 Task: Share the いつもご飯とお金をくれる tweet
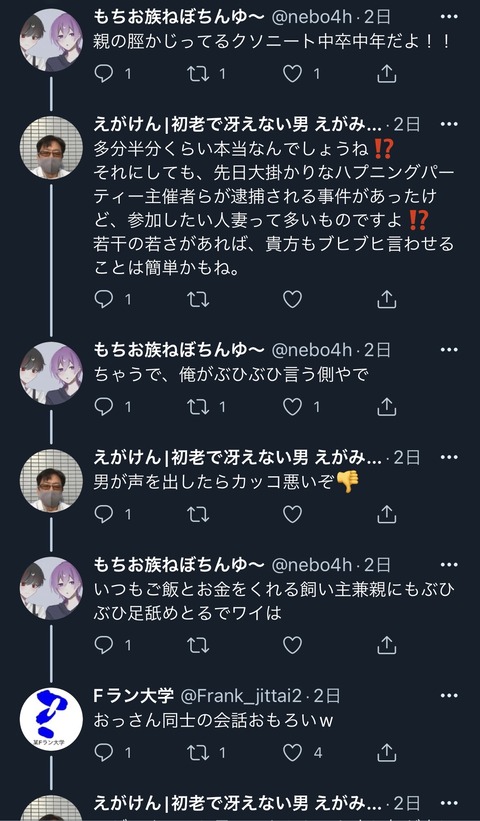point(386,645)
